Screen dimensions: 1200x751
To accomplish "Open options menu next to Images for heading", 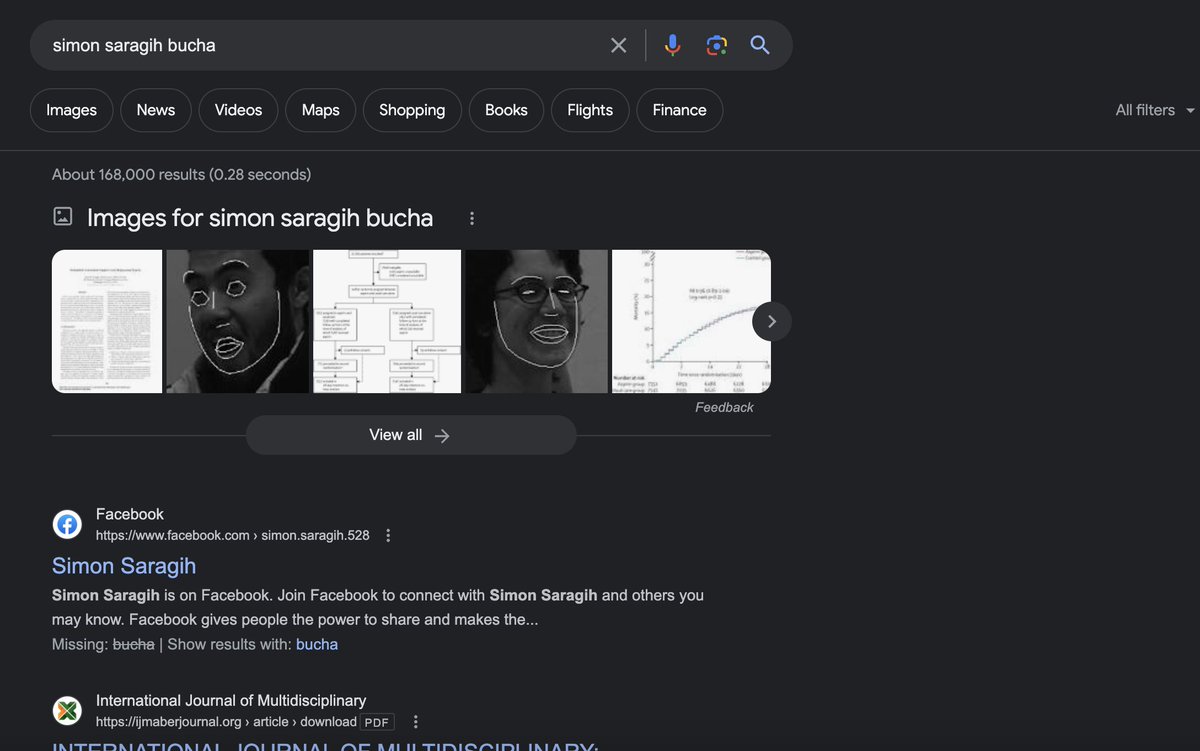I will (472, 218).
